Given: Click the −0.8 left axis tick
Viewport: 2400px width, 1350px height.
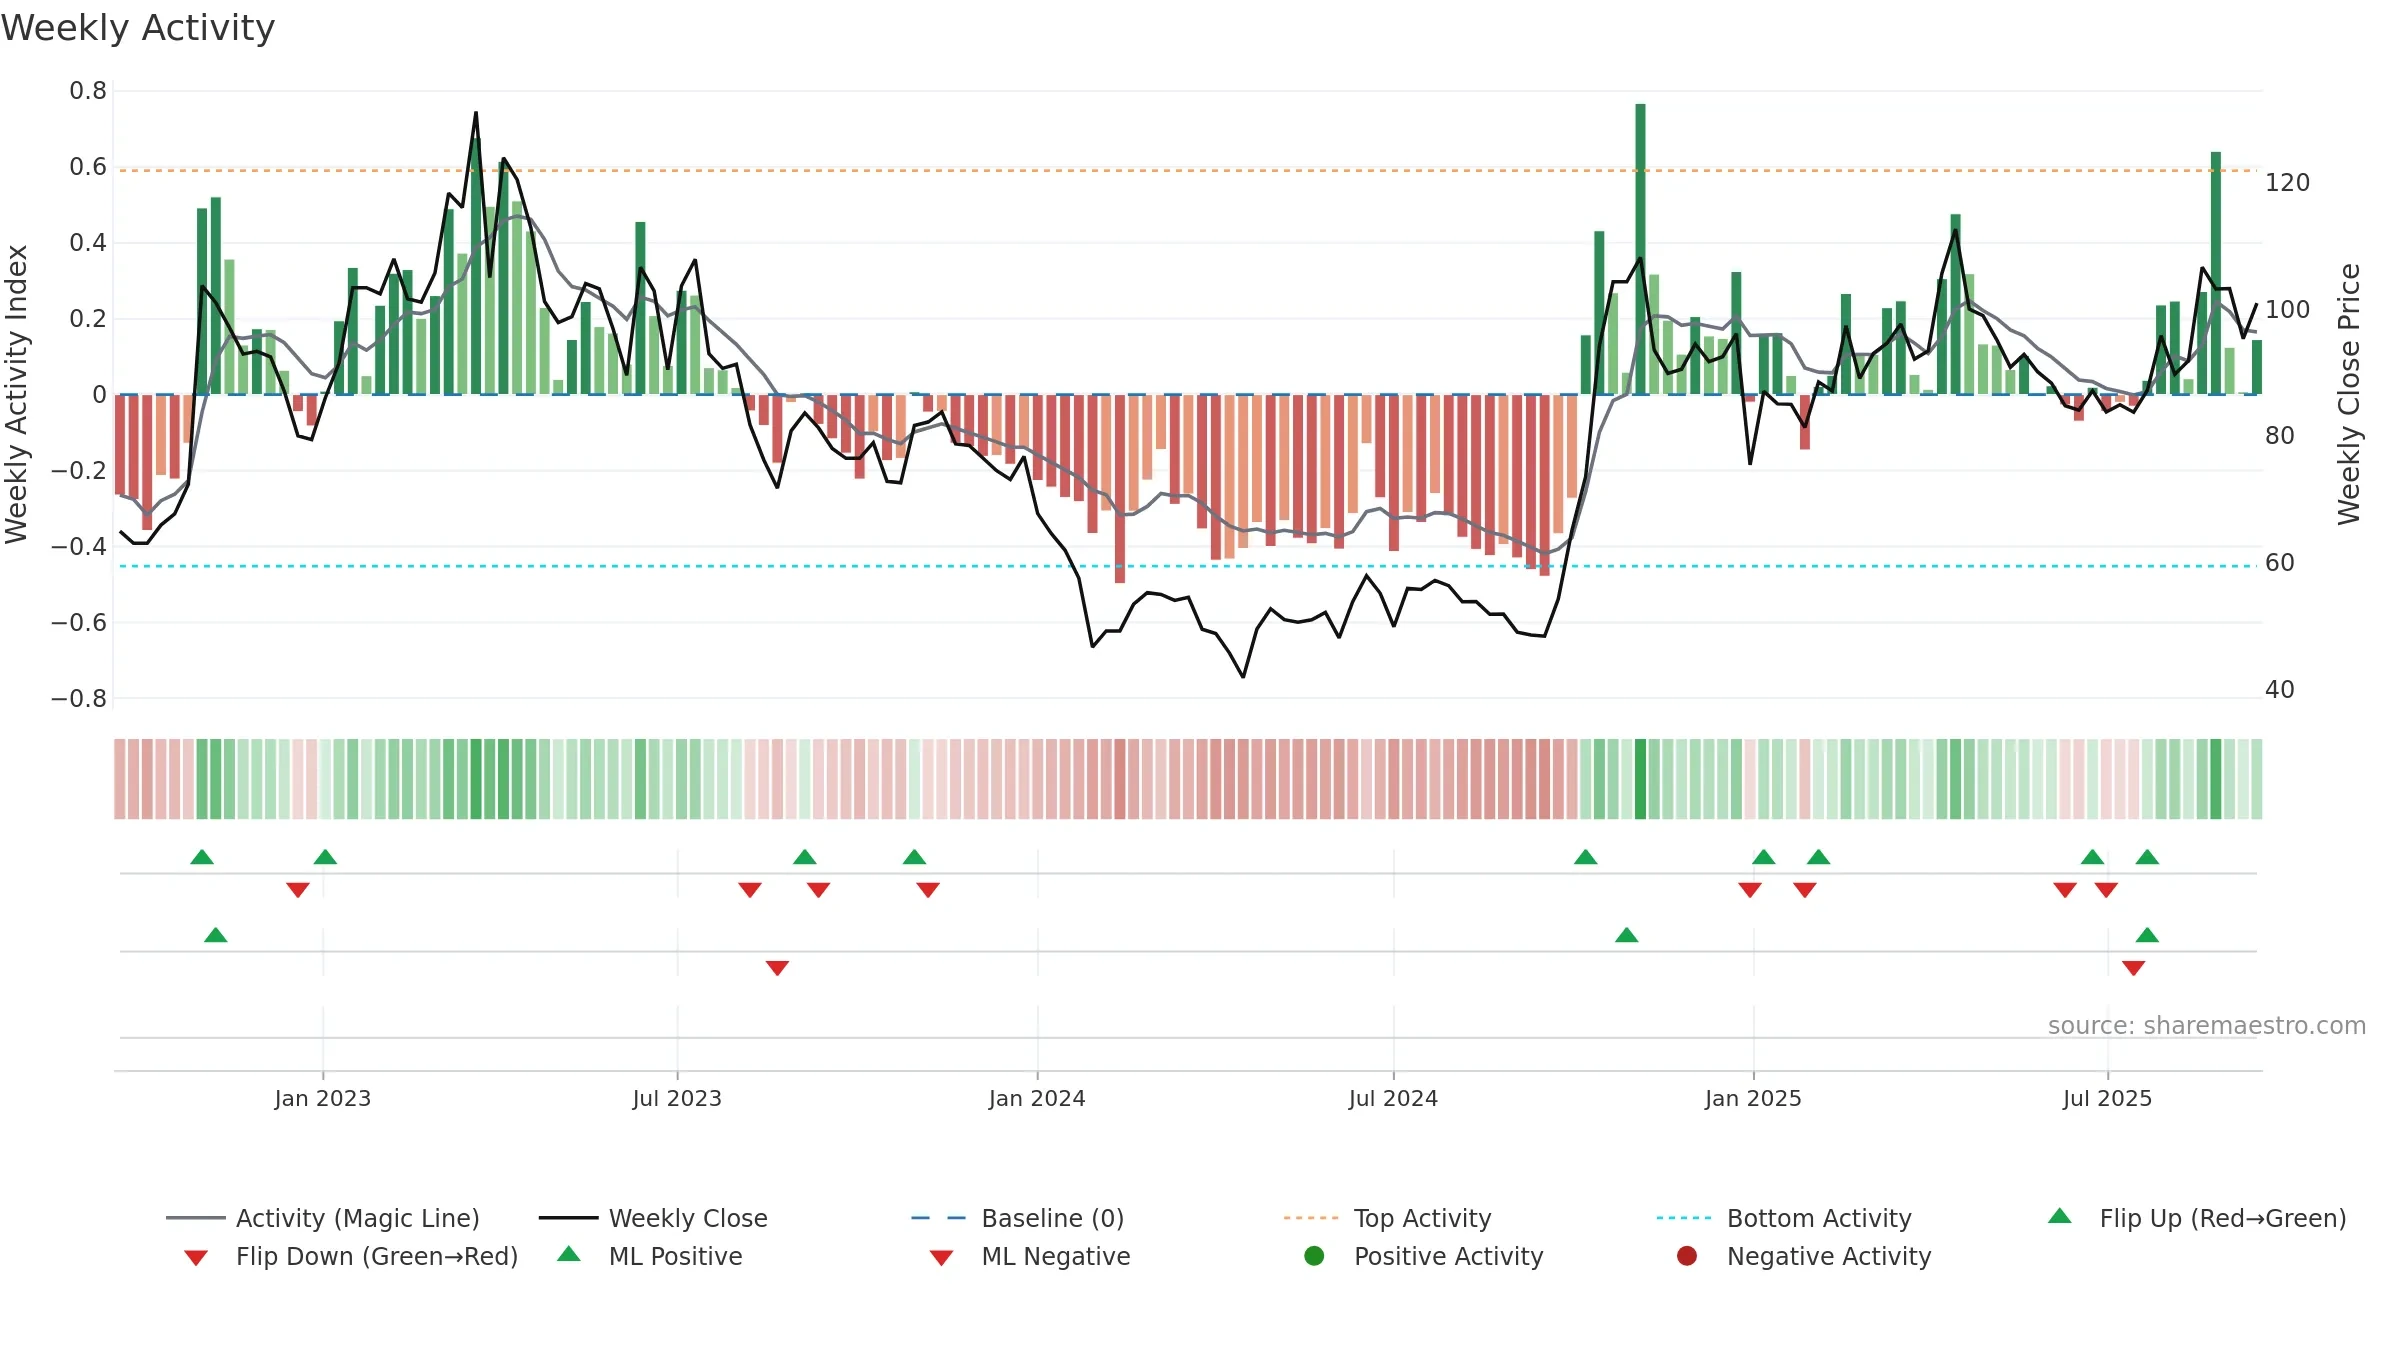Looking at the screenshot, I should tap(79, 699).
